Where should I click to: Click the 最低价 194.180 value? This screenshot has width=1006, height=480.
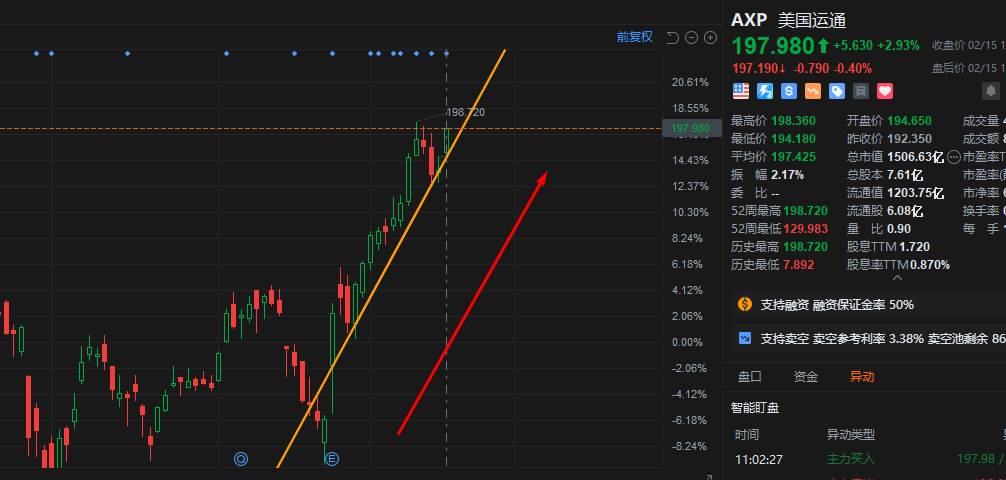(x=794, y=139)
